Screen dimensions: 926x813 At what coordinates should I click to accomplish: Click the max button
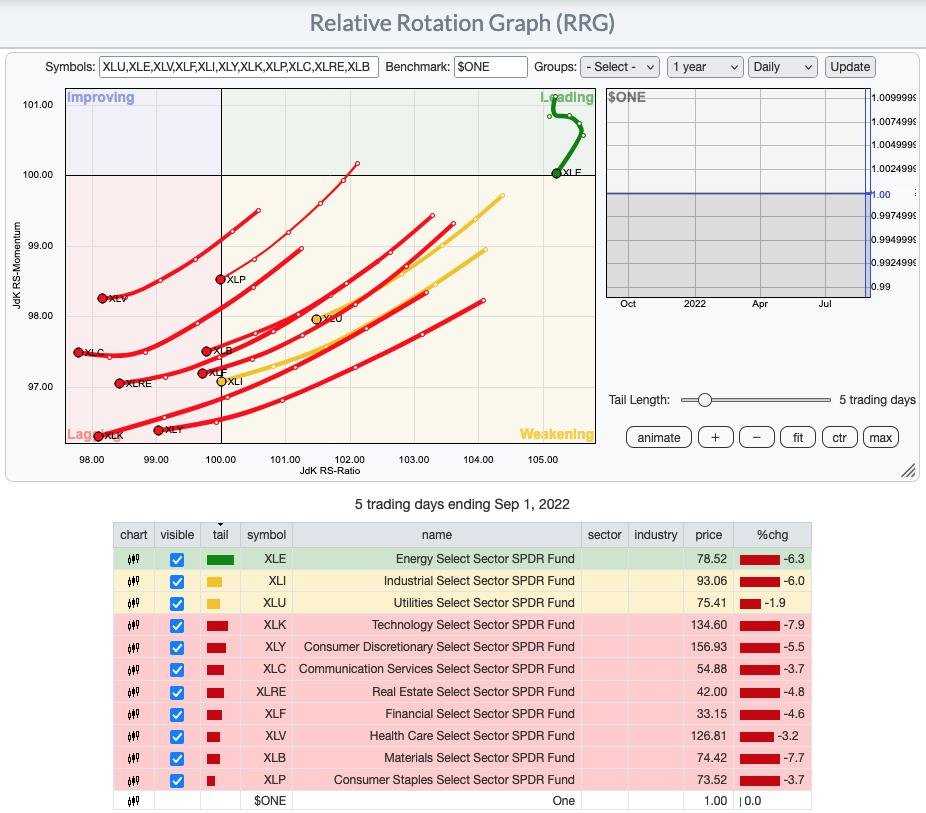[x=881, y=437]
